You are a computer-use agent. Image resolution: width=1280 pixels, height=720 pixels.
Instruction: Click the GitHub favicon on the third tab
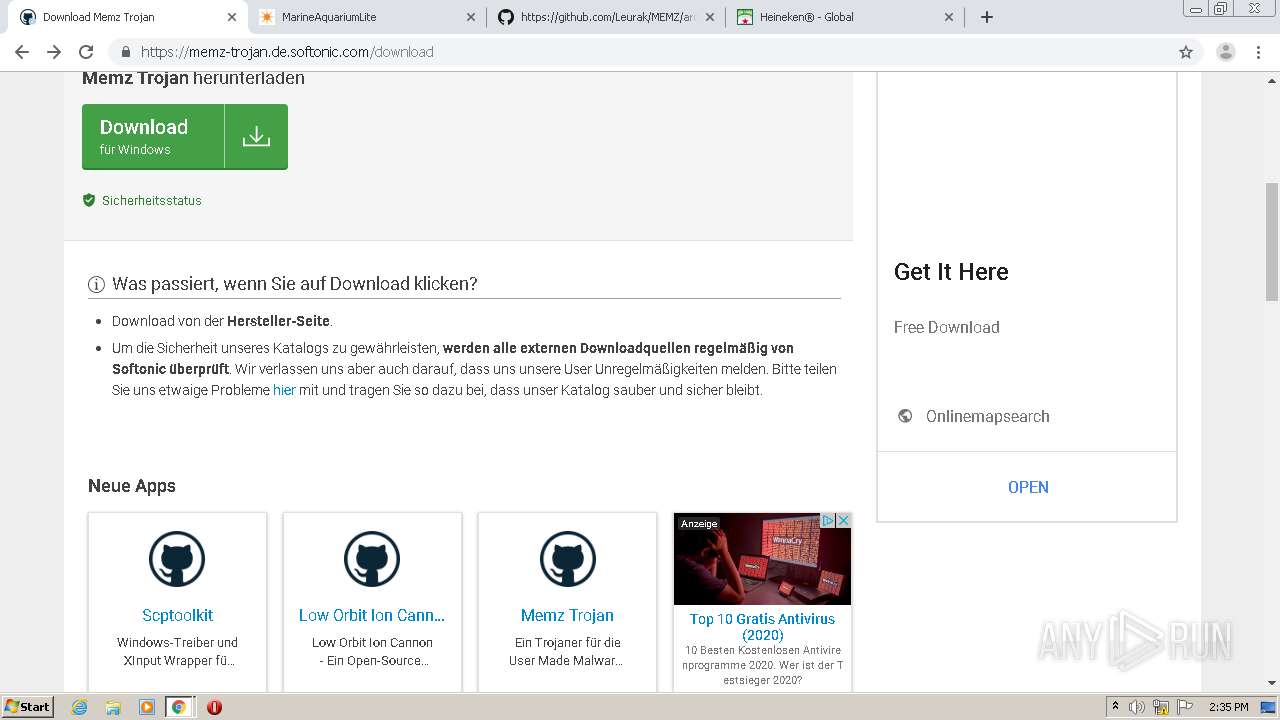pos(506,17)
